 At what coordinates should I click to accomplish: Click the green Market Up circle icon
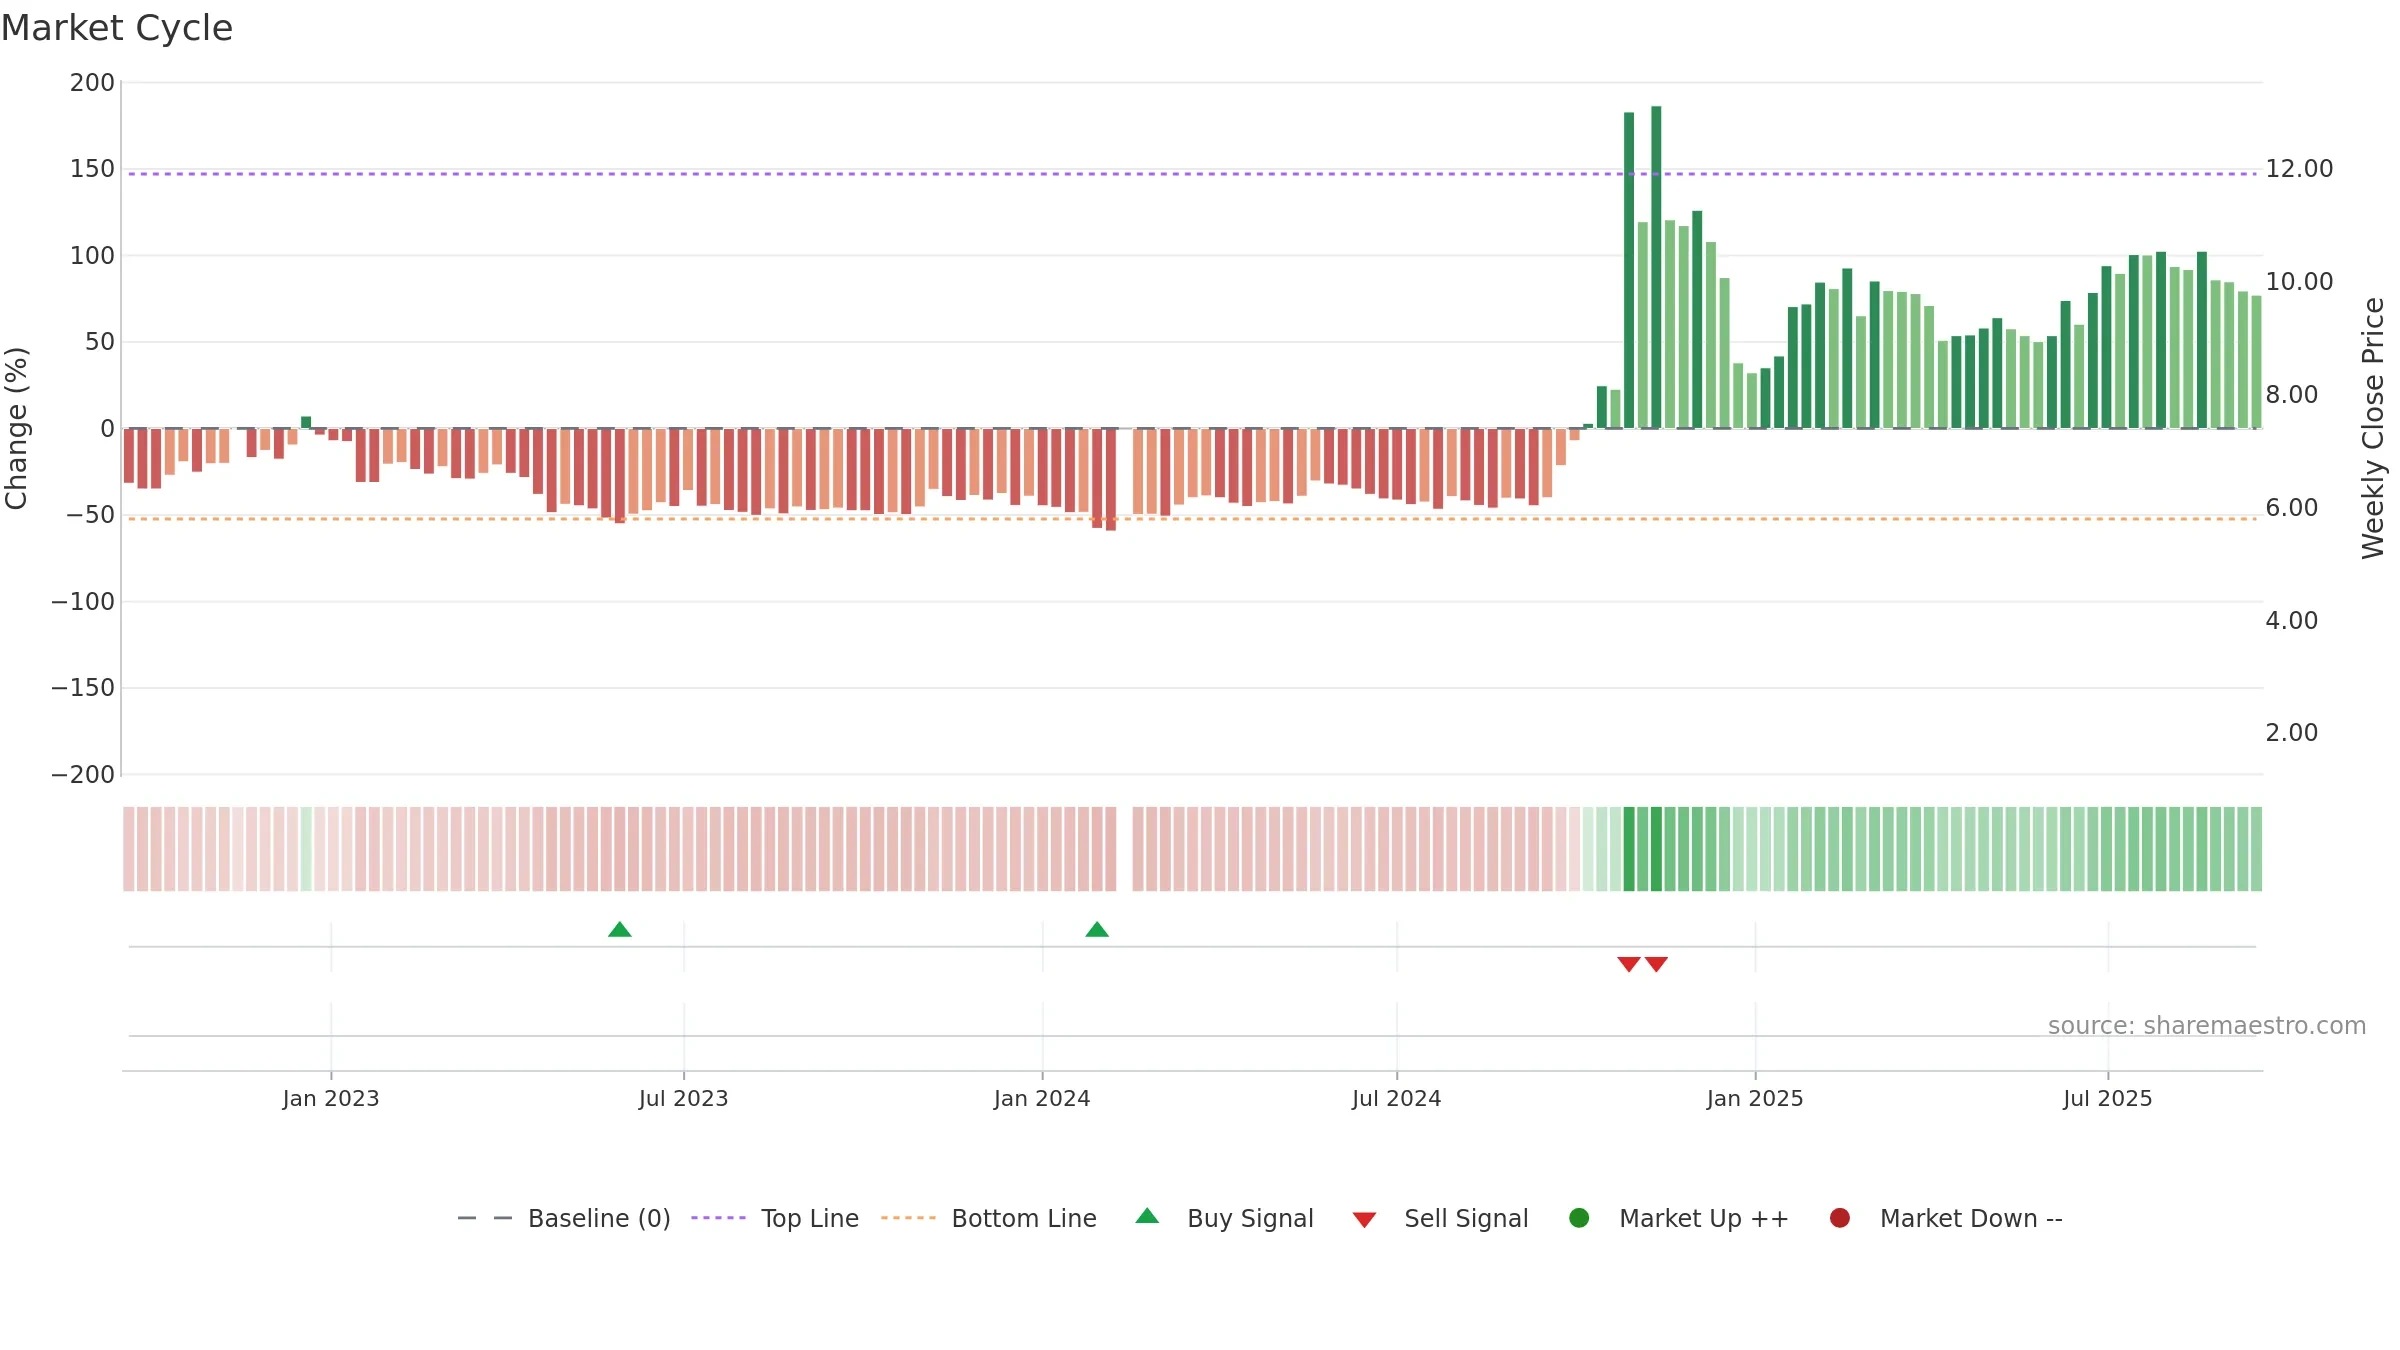point(1579,1218)
